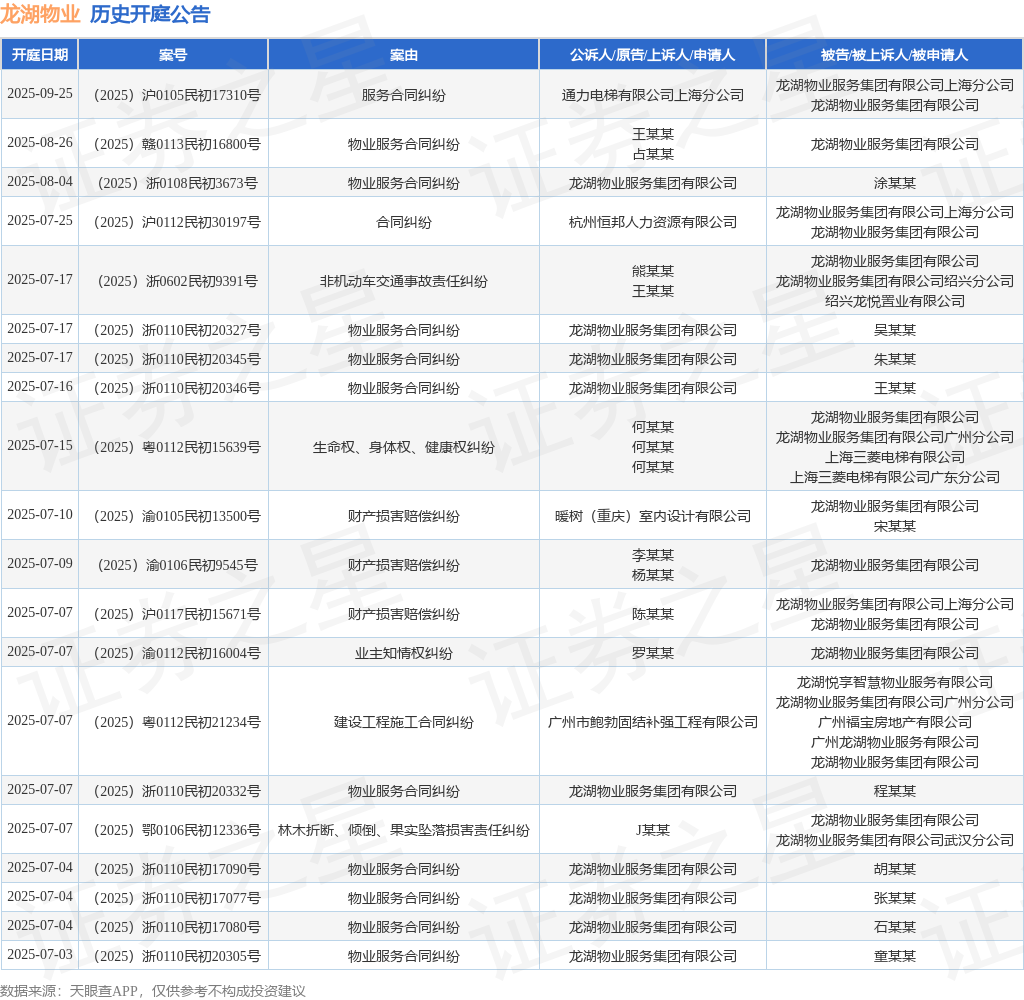Click defendant 龙湖悦享智慧物业服务有限公司

[x=895, y=683]
